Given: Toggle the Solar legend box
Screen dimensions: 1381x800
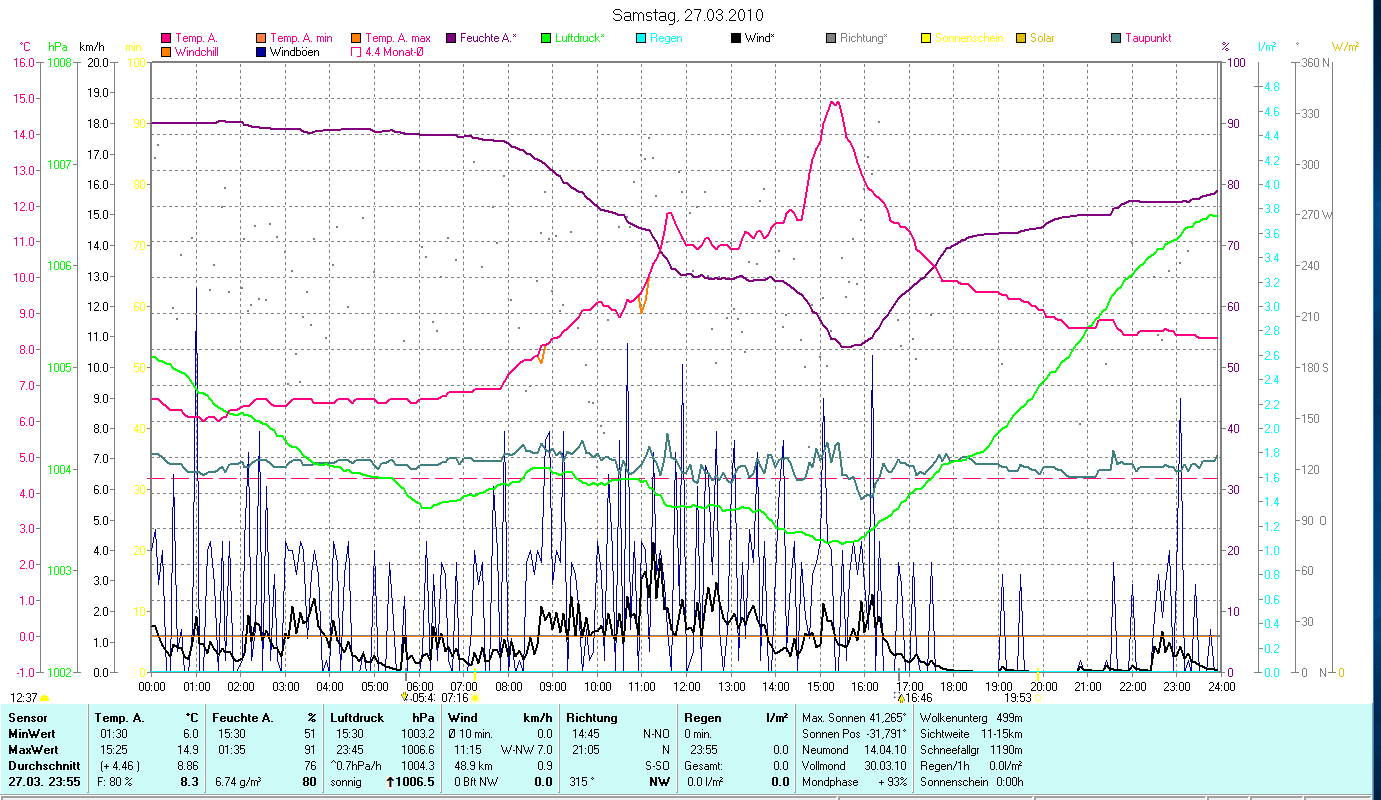Looking at the screenshot, I should 1021,38.
